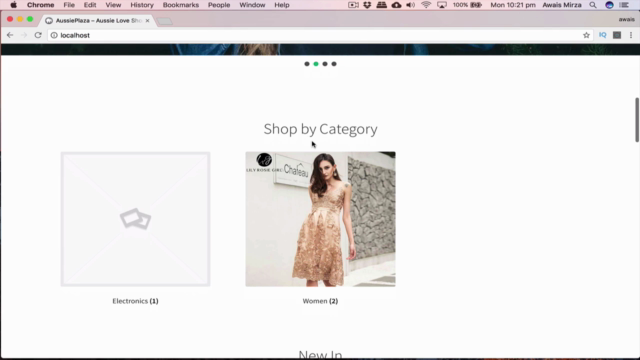Click the dark square extension icon
Viewport: 640px width, 360px height.
(x=617, y=35)
